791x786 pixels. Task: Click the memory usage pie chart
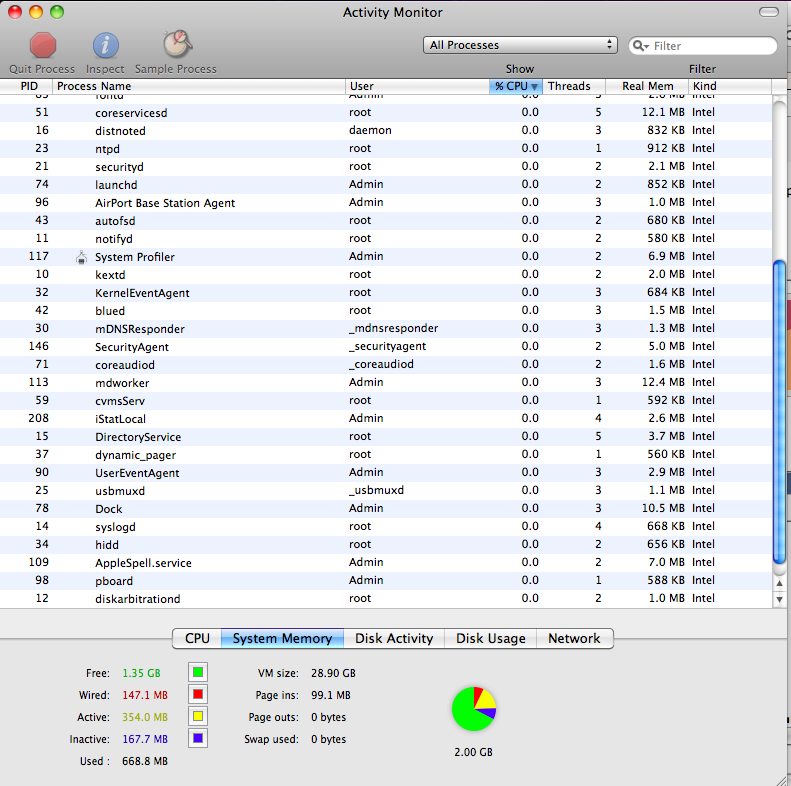[474, 709]
